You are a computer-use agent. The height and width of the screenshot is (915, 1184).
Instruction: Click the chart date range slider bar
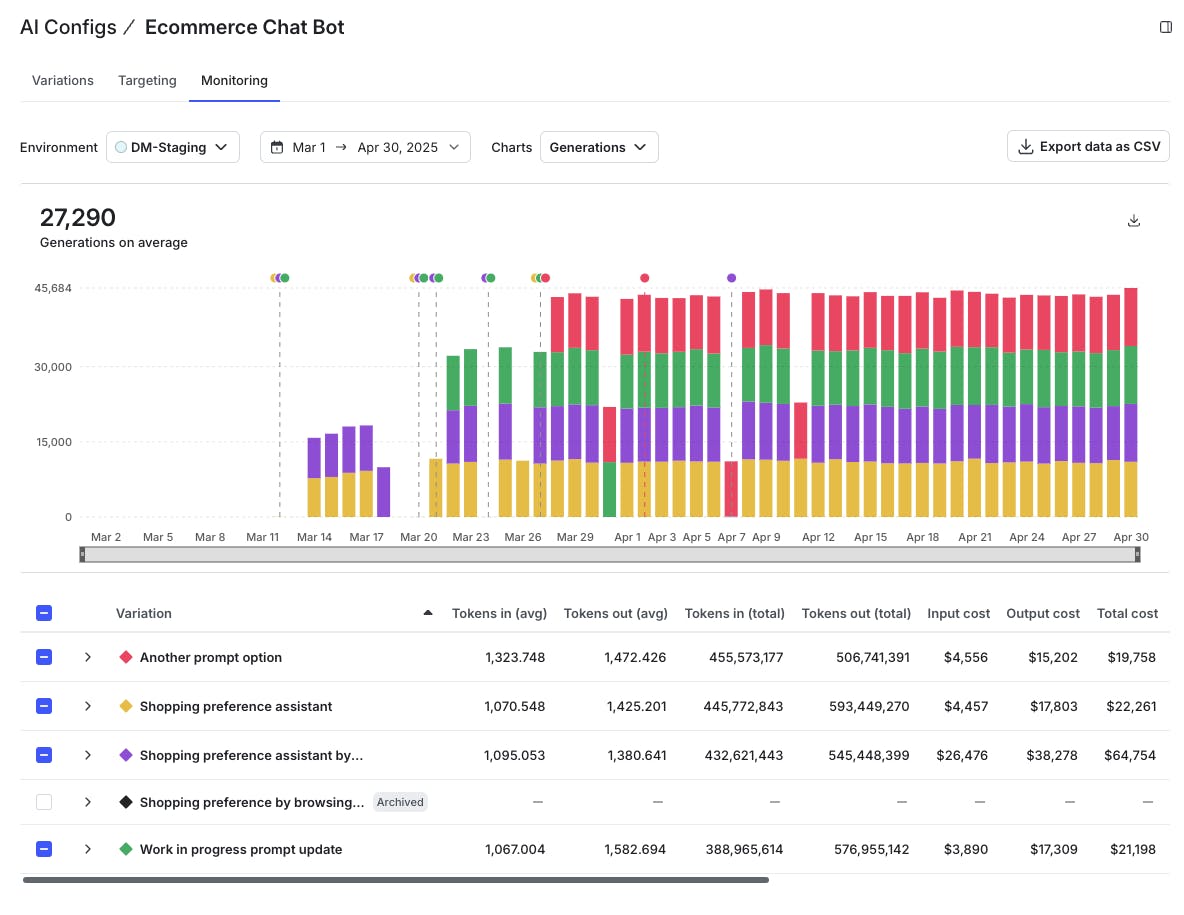coord(609,555)
